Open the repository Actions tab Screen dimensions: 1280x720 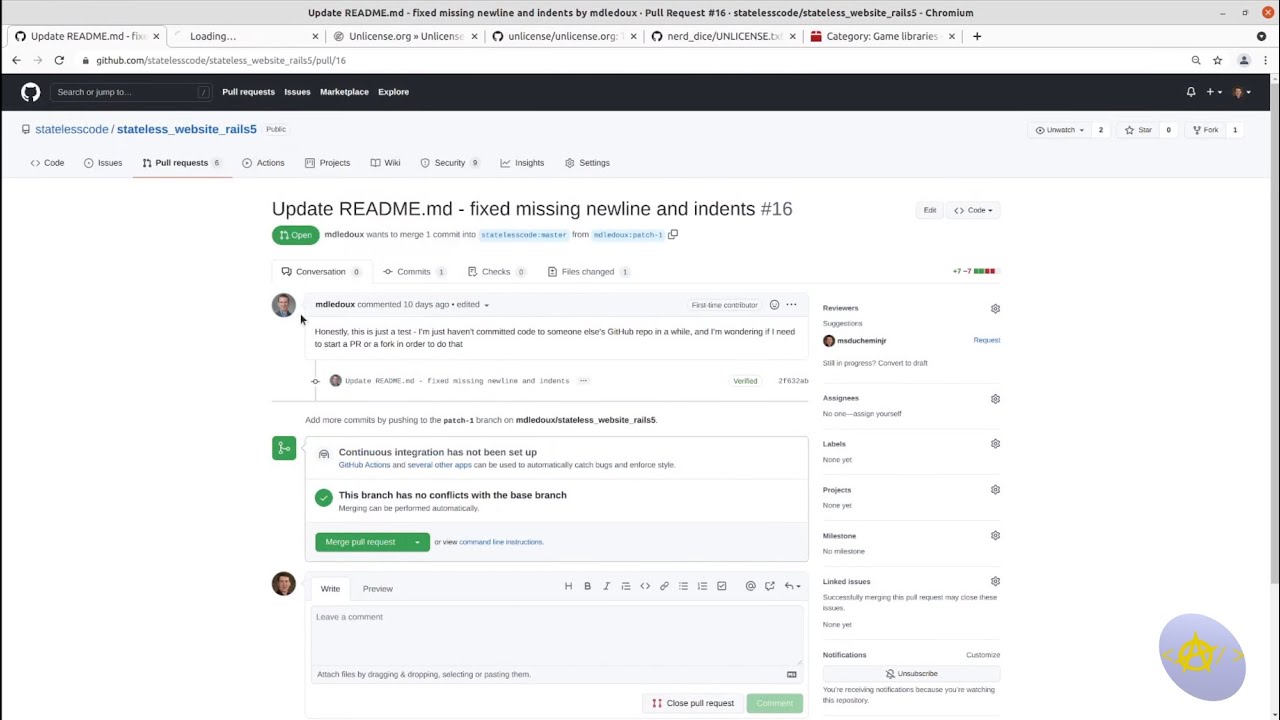tap(263, 163)
